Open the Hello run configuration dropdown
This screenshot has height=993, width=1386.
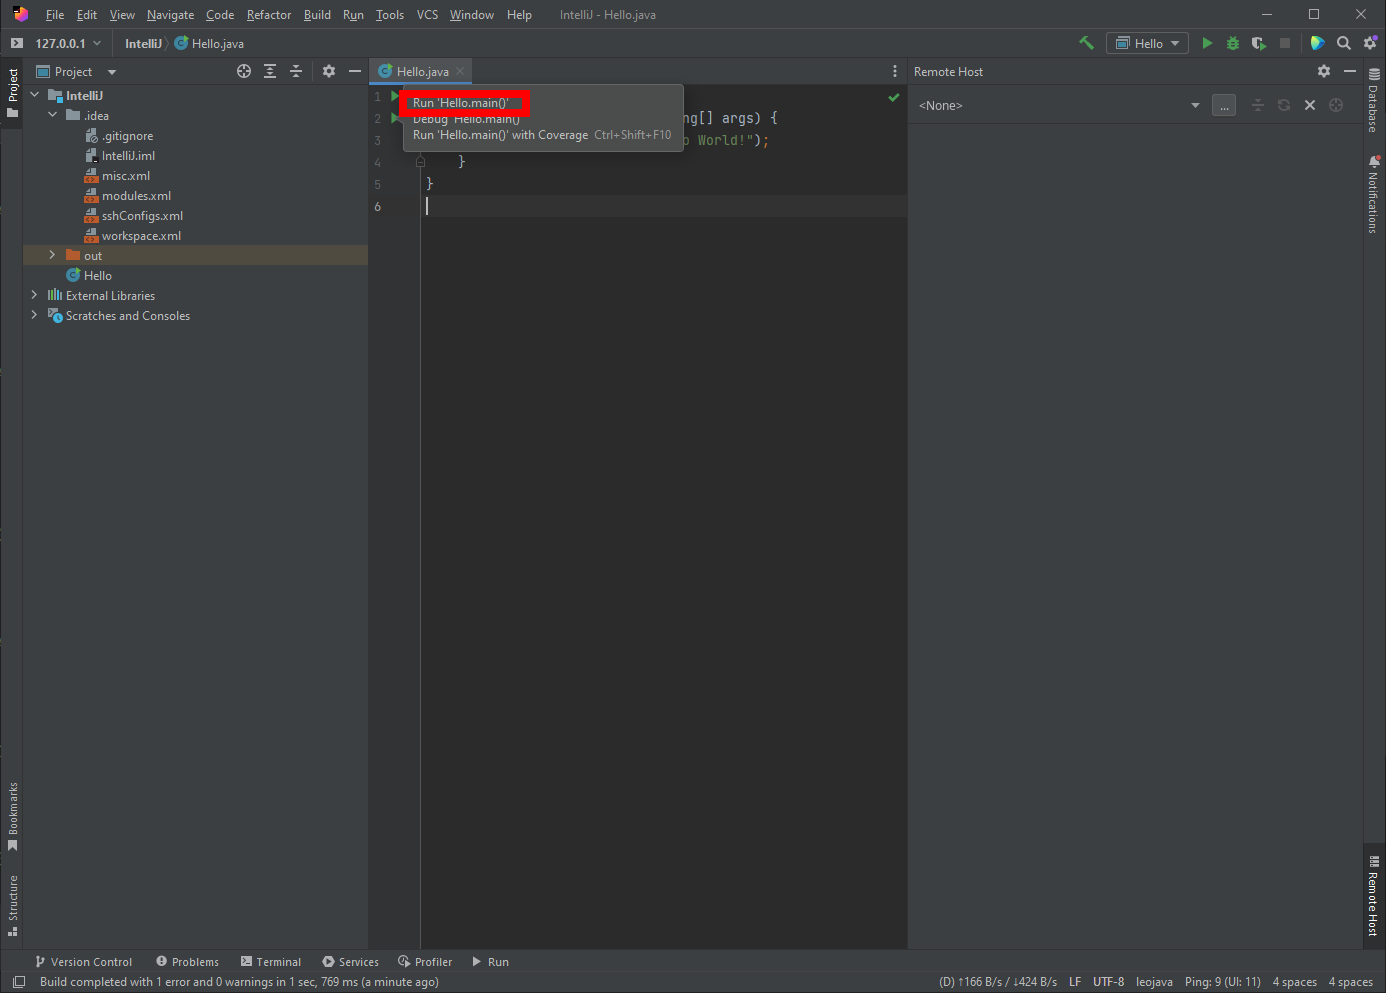pyautogui.click(x=1146, y=43)
